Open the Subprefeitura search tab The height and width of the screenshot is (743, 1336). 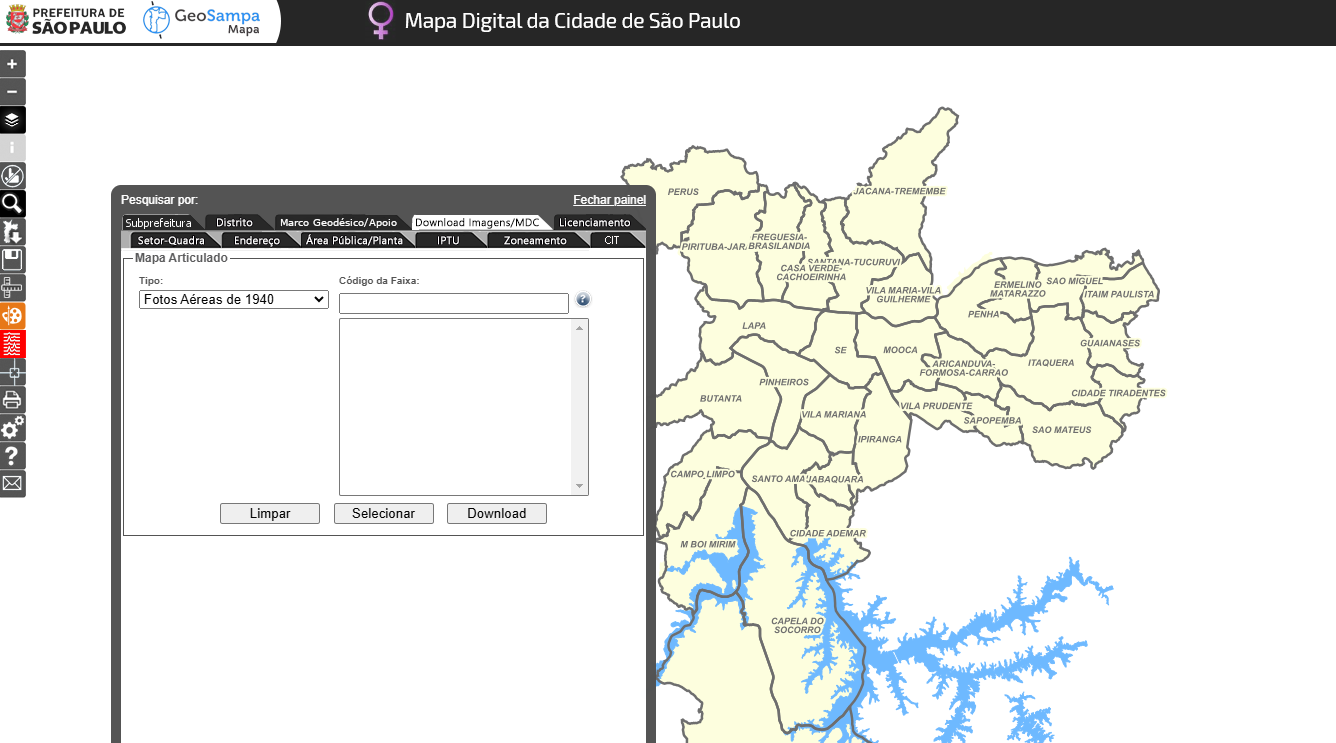(x=158, y=222)
